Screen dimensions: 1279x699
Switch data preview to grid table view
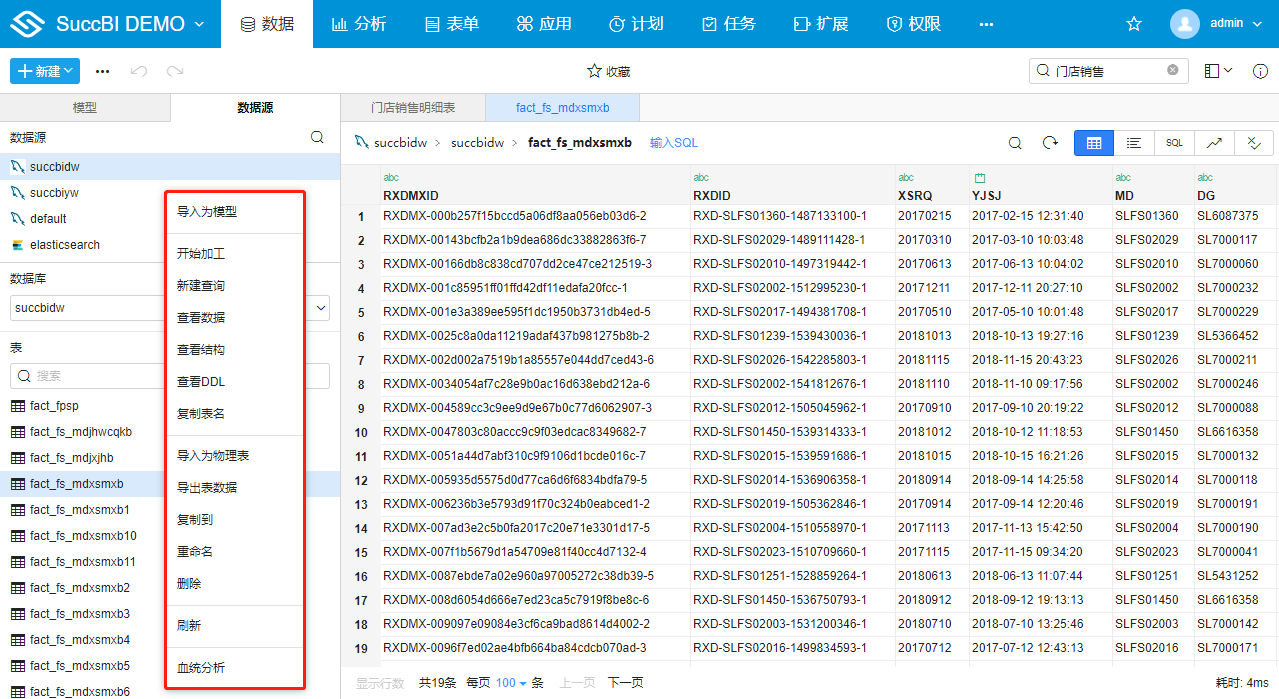(1093, 143)
